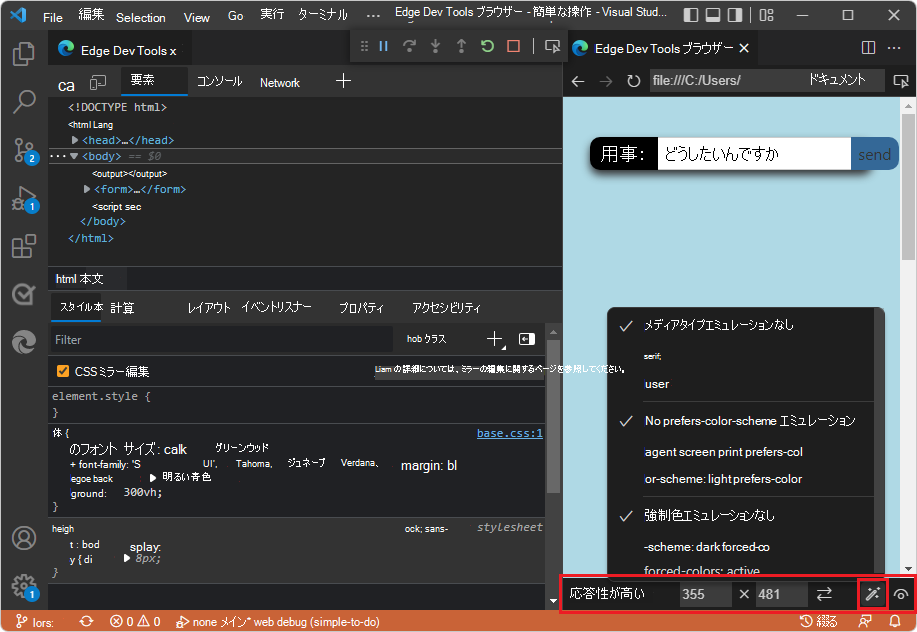The height and width of the screenshot is (632, 917).
Task: Open Run and Debug view
Action: tap(23, 199)
